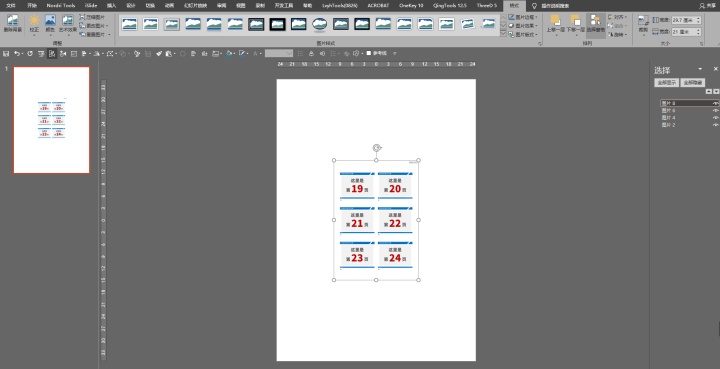The image size is (720, 369).
Task: Open Picture Effects (图片效果) menu
Action: (523, 26)
